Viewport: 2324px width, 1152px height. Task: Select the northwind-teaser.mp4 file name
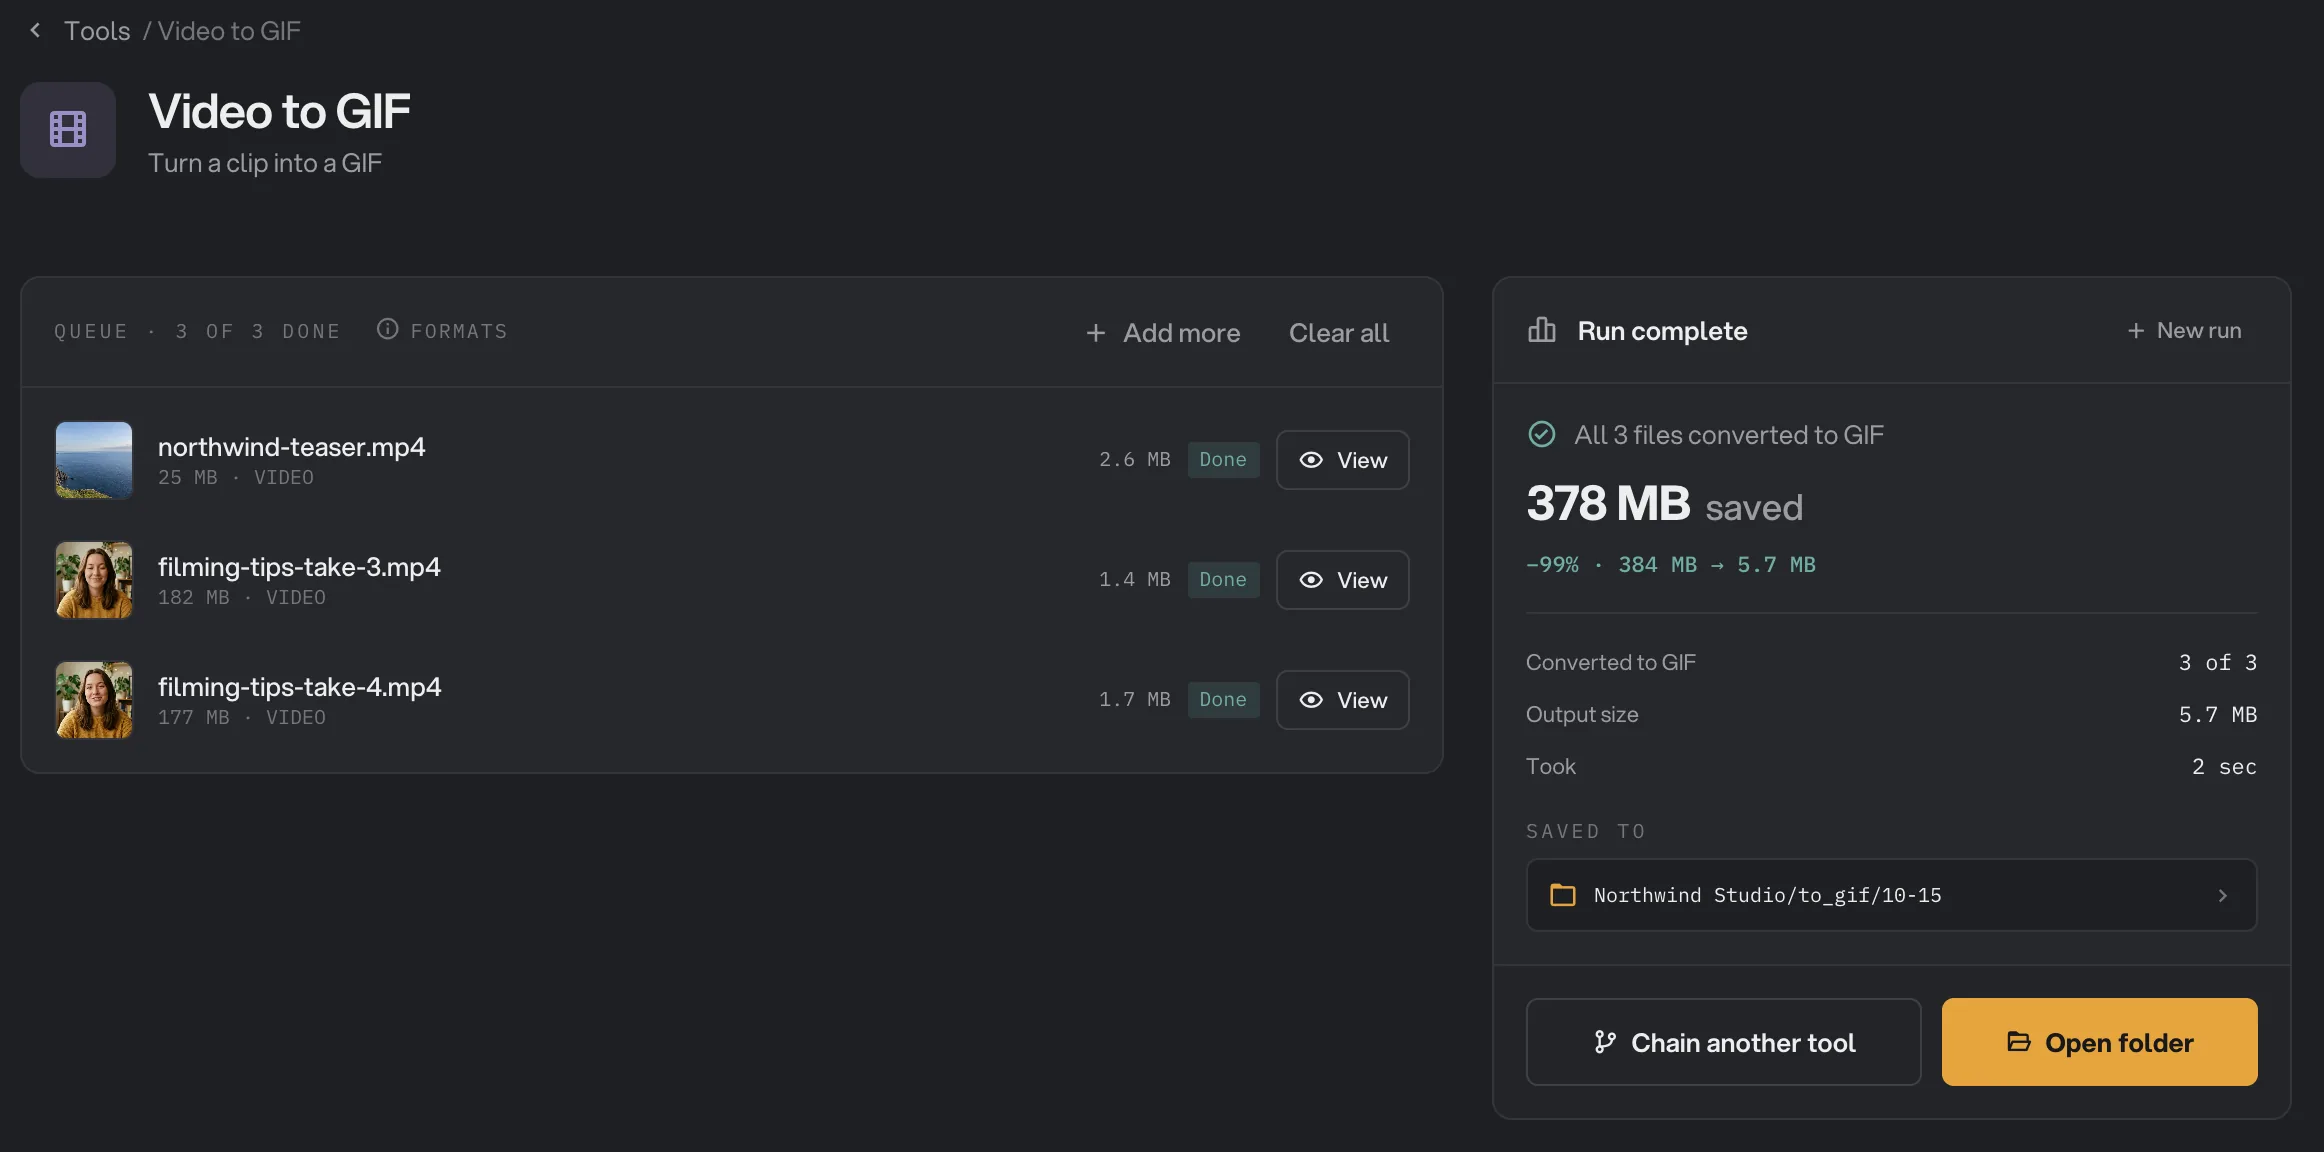(x=292, y=447)
